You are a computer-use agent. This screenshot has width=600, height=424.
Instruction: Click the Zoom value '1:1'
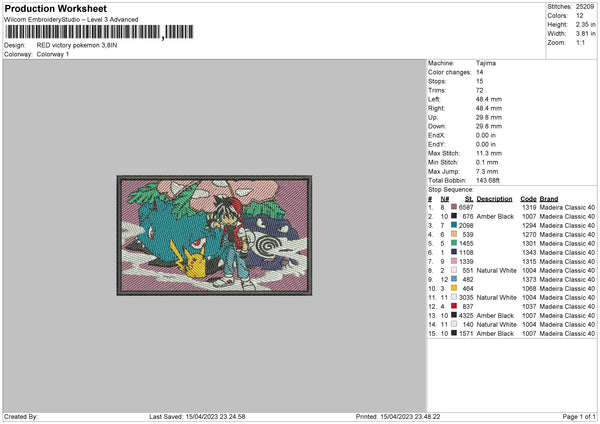580,42
